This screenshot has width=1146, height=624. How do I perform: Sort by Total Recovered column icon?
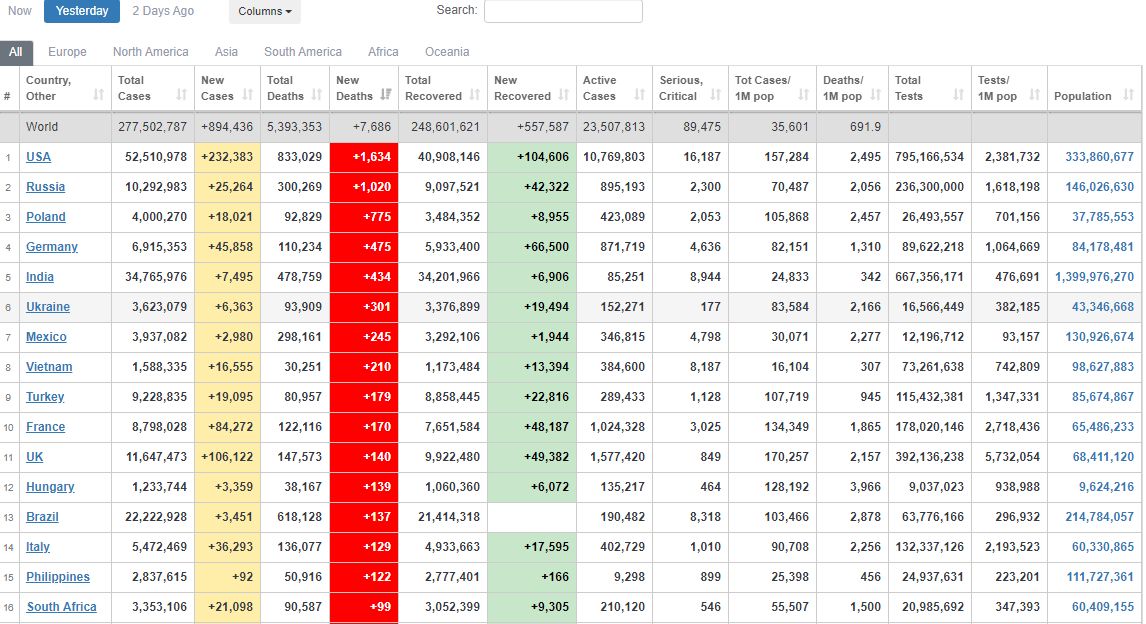[x=475, y=96]
